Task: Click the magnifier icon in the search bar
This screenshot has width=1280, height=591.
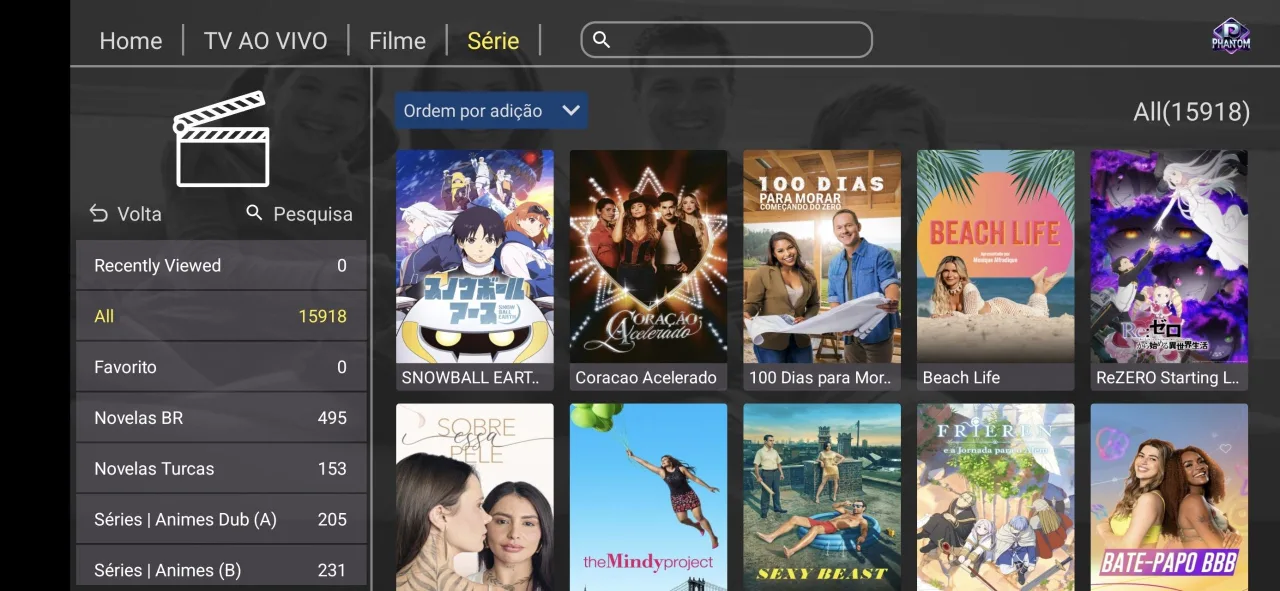Action: click(x=601, y=40)
